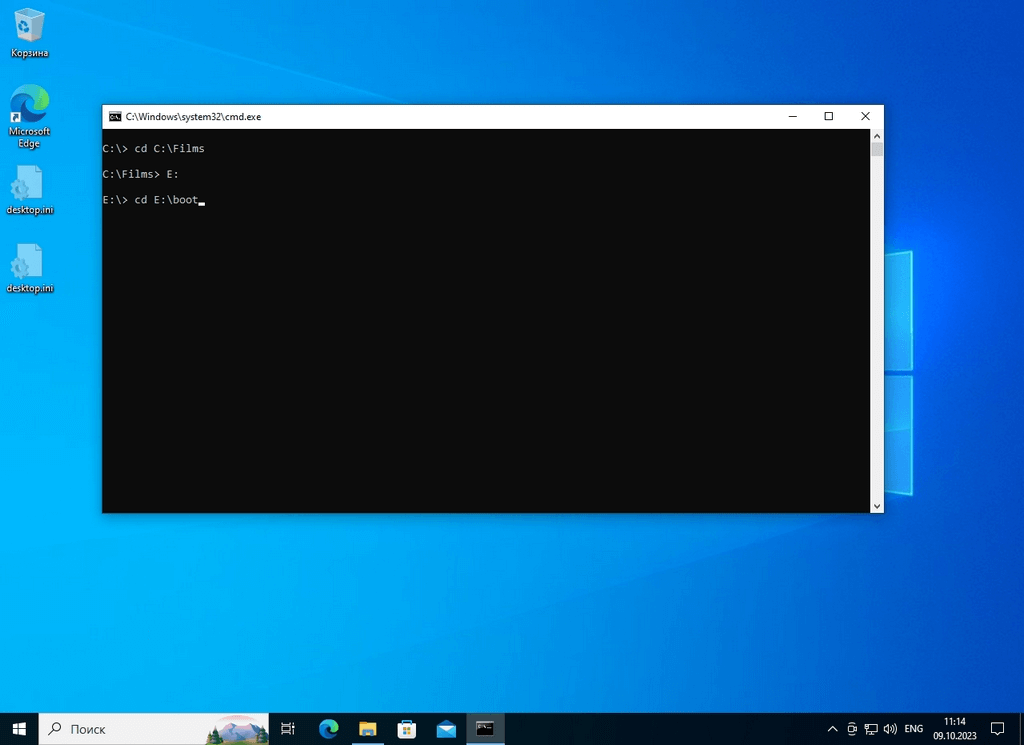Screen dimensions: 1024x745
Task: Open the clock showing 11:14 09.10.2023
Action: tap(955, 729)
